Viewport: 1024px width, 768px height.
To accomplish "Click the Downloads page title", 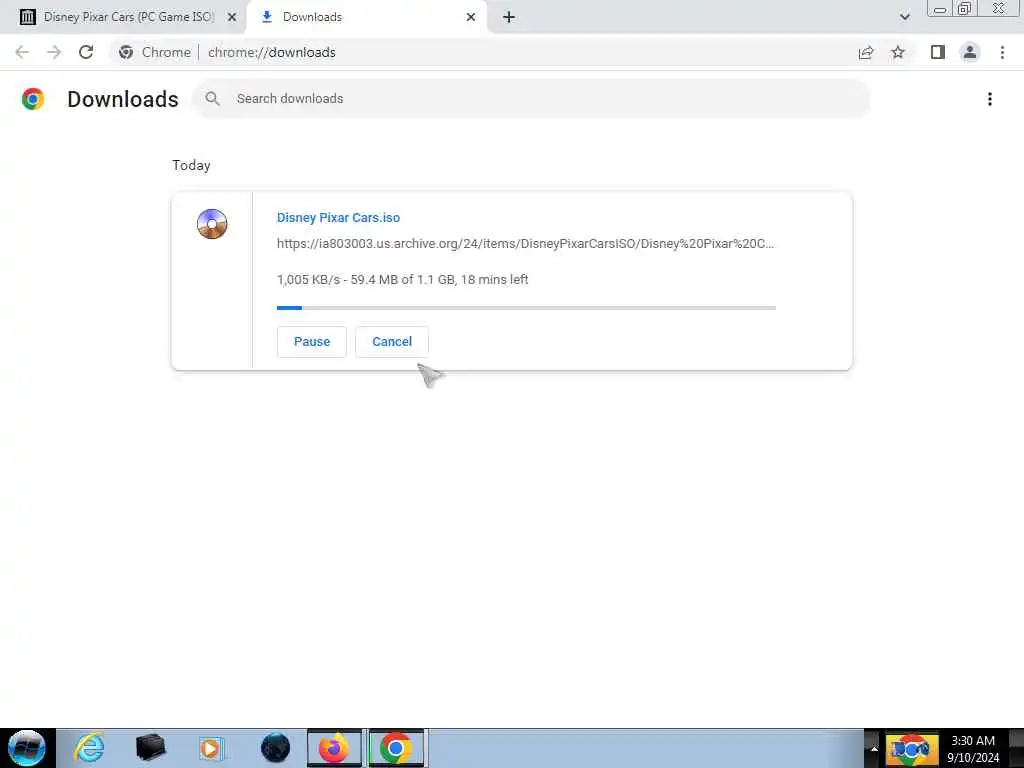I will pyautogui.click(x=123, y=99).
